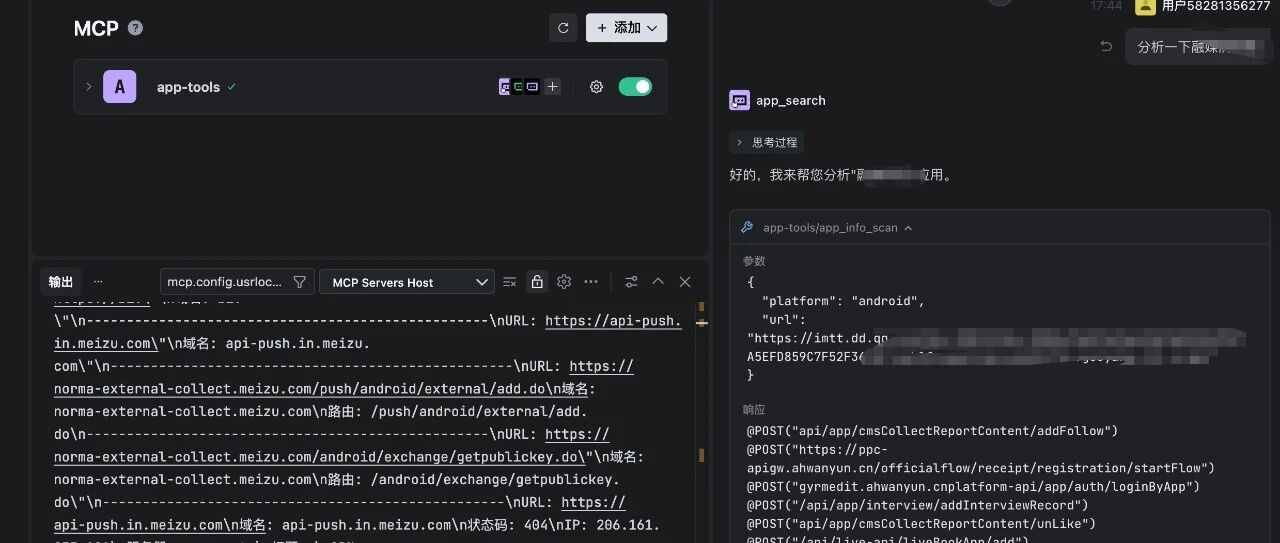The height and width of the screenshot is (543, 1280).
Task: Toggle the app-tools server switch off
Action: pos(635,87)
